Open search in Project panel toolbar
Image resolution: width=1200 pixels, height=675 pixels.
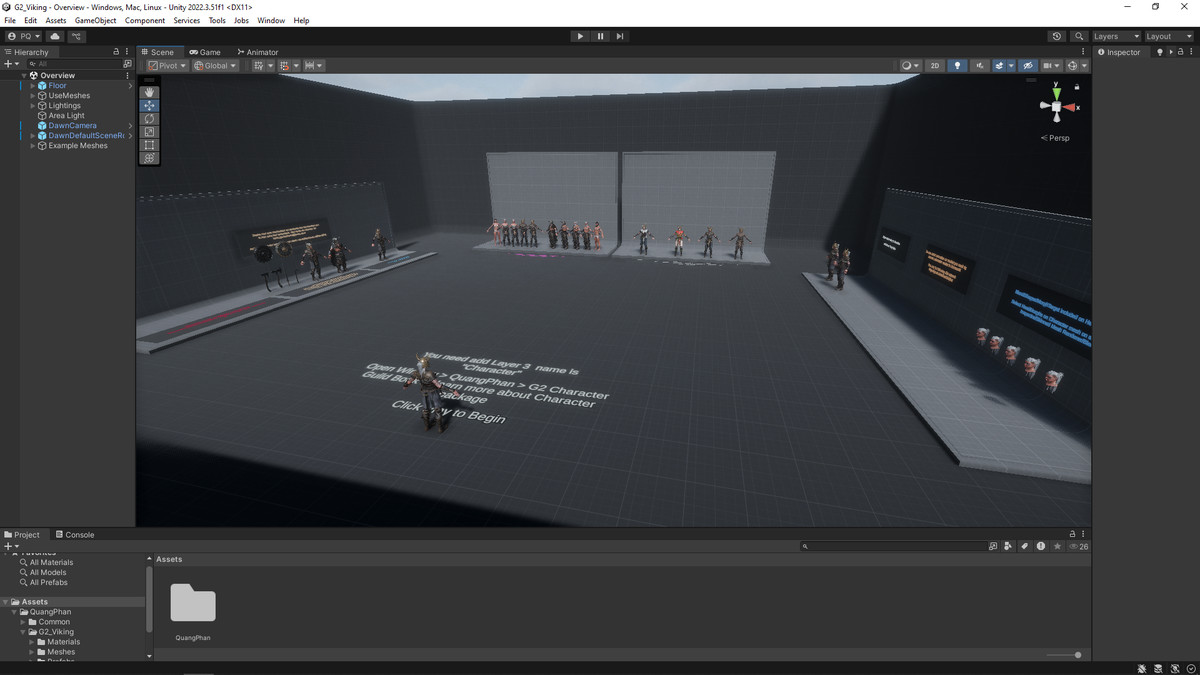pos(992,546)
